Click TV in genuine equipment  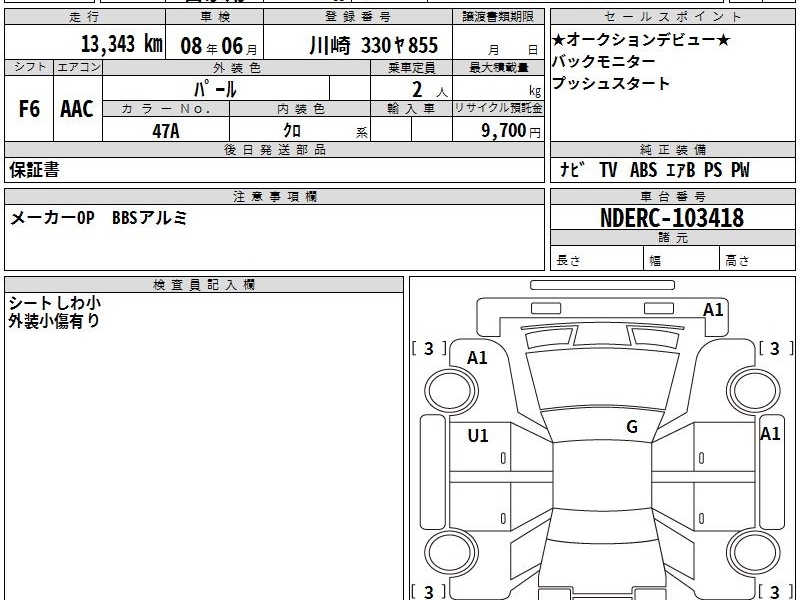pos(608,169)
